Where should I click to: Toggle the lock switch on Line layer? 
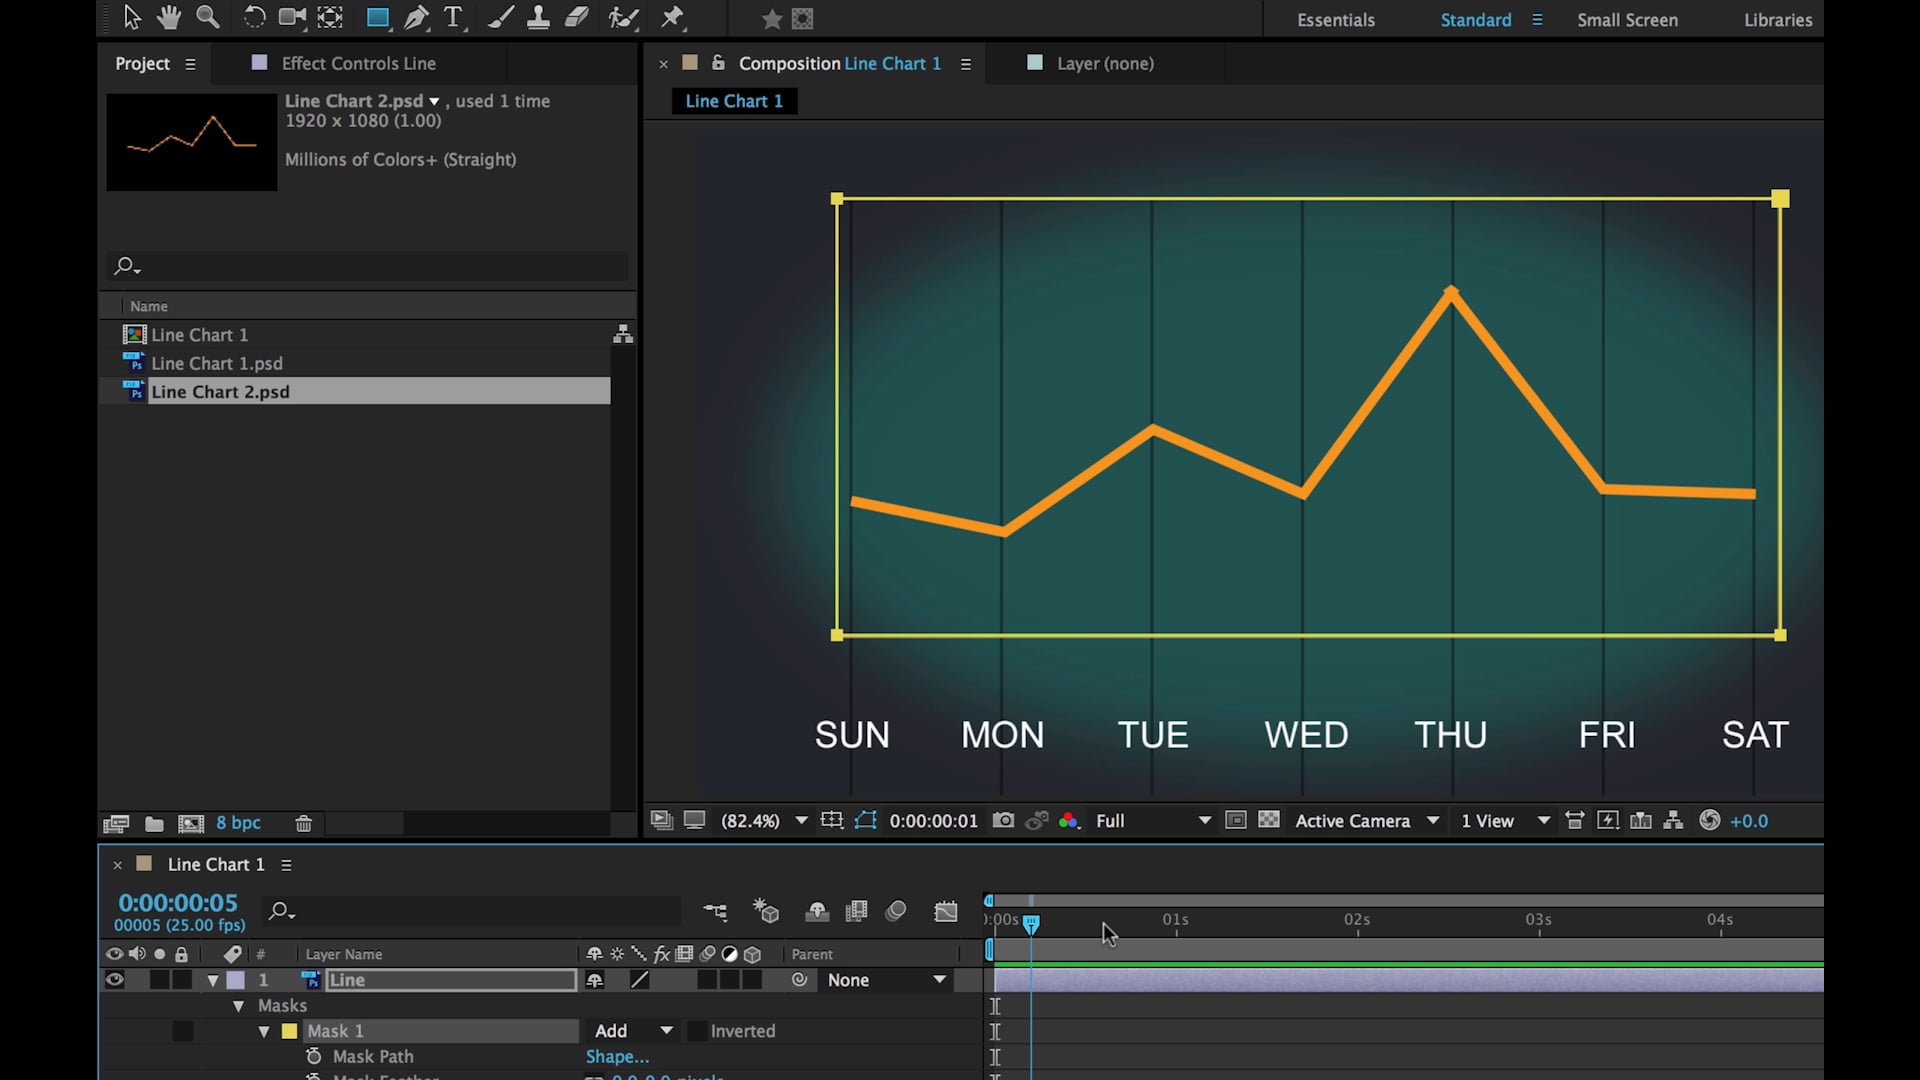(182, 980)
